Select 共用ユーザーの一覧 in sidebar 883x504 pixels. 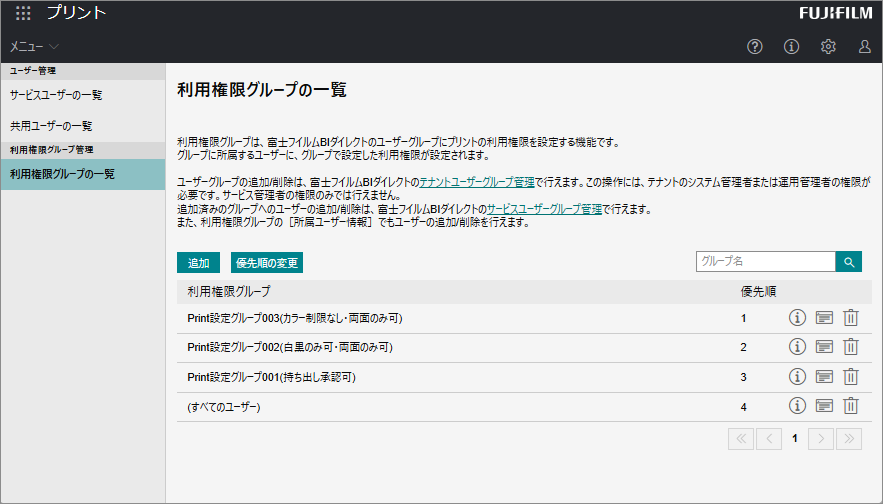point(51,126)
